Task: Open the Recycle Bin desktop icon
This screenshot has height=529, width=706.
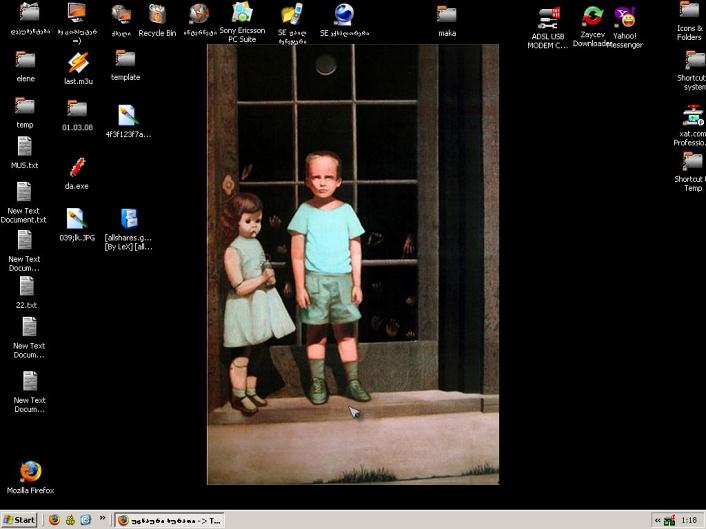Action: pyautogui.click(x=157, y=15)
